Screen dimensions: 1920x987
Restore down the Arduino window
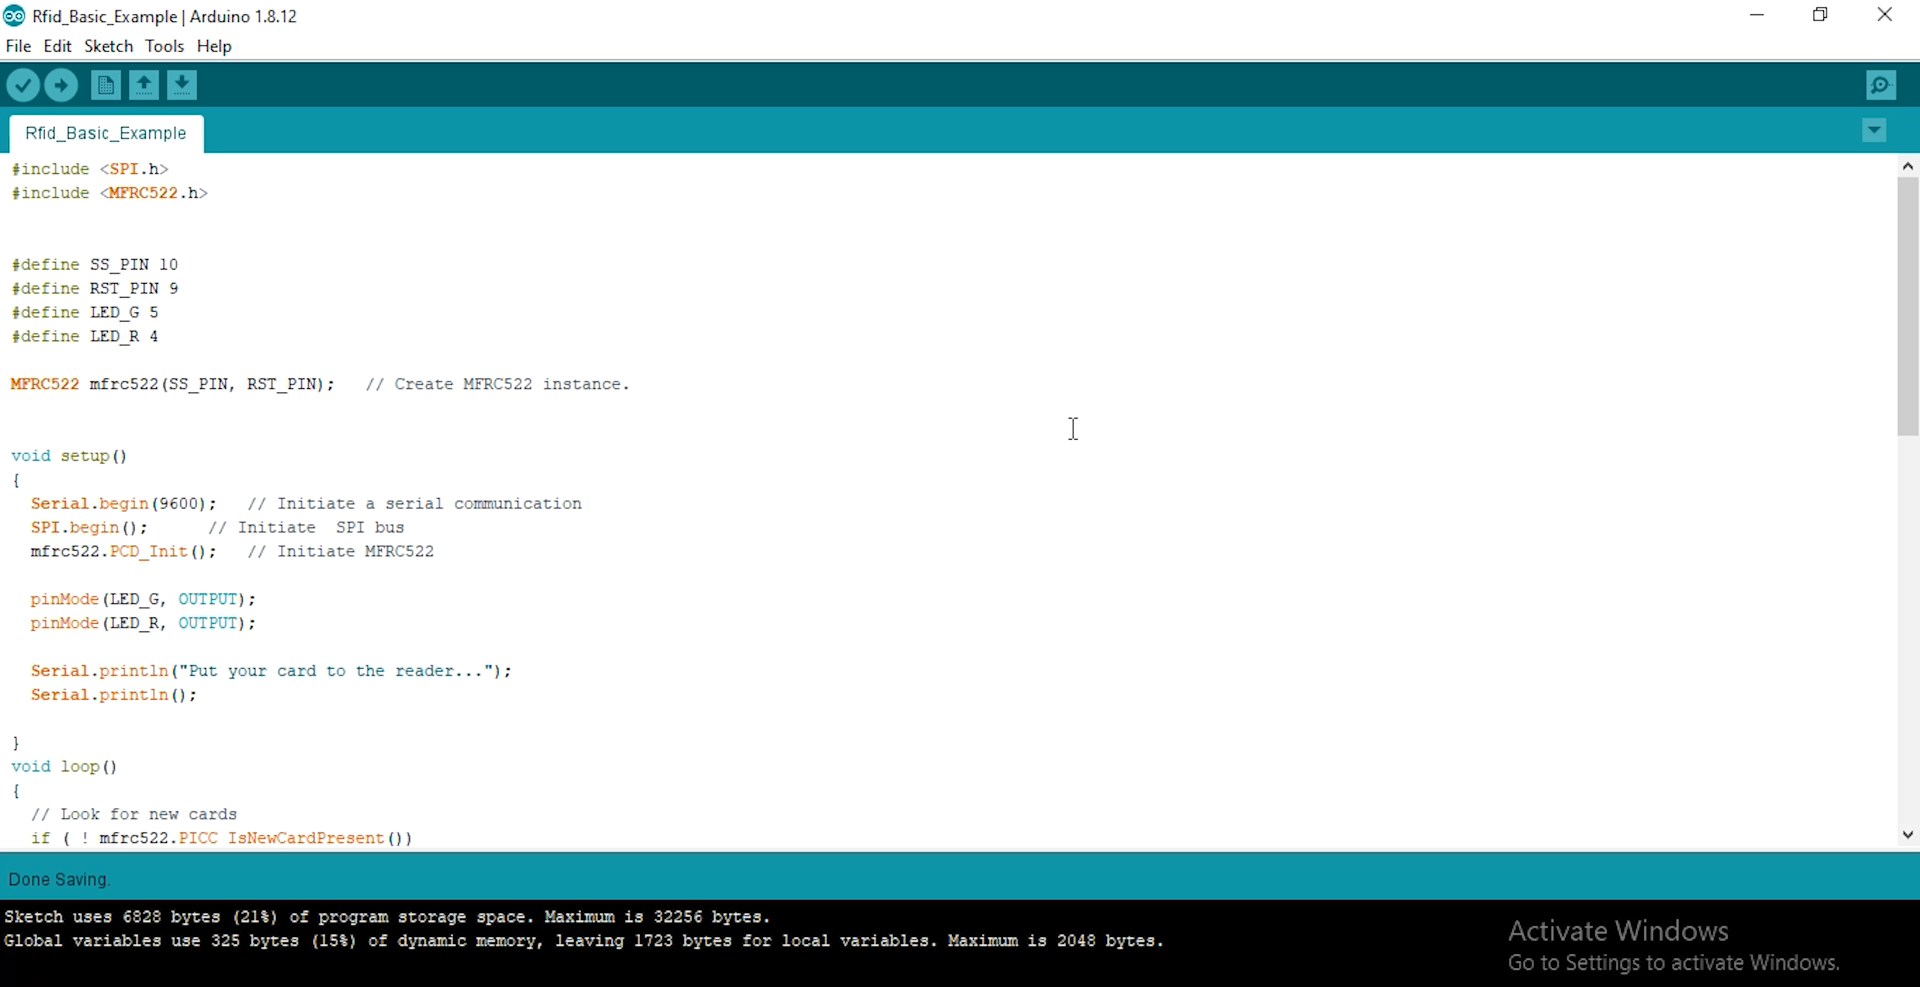coord(1820,16)
